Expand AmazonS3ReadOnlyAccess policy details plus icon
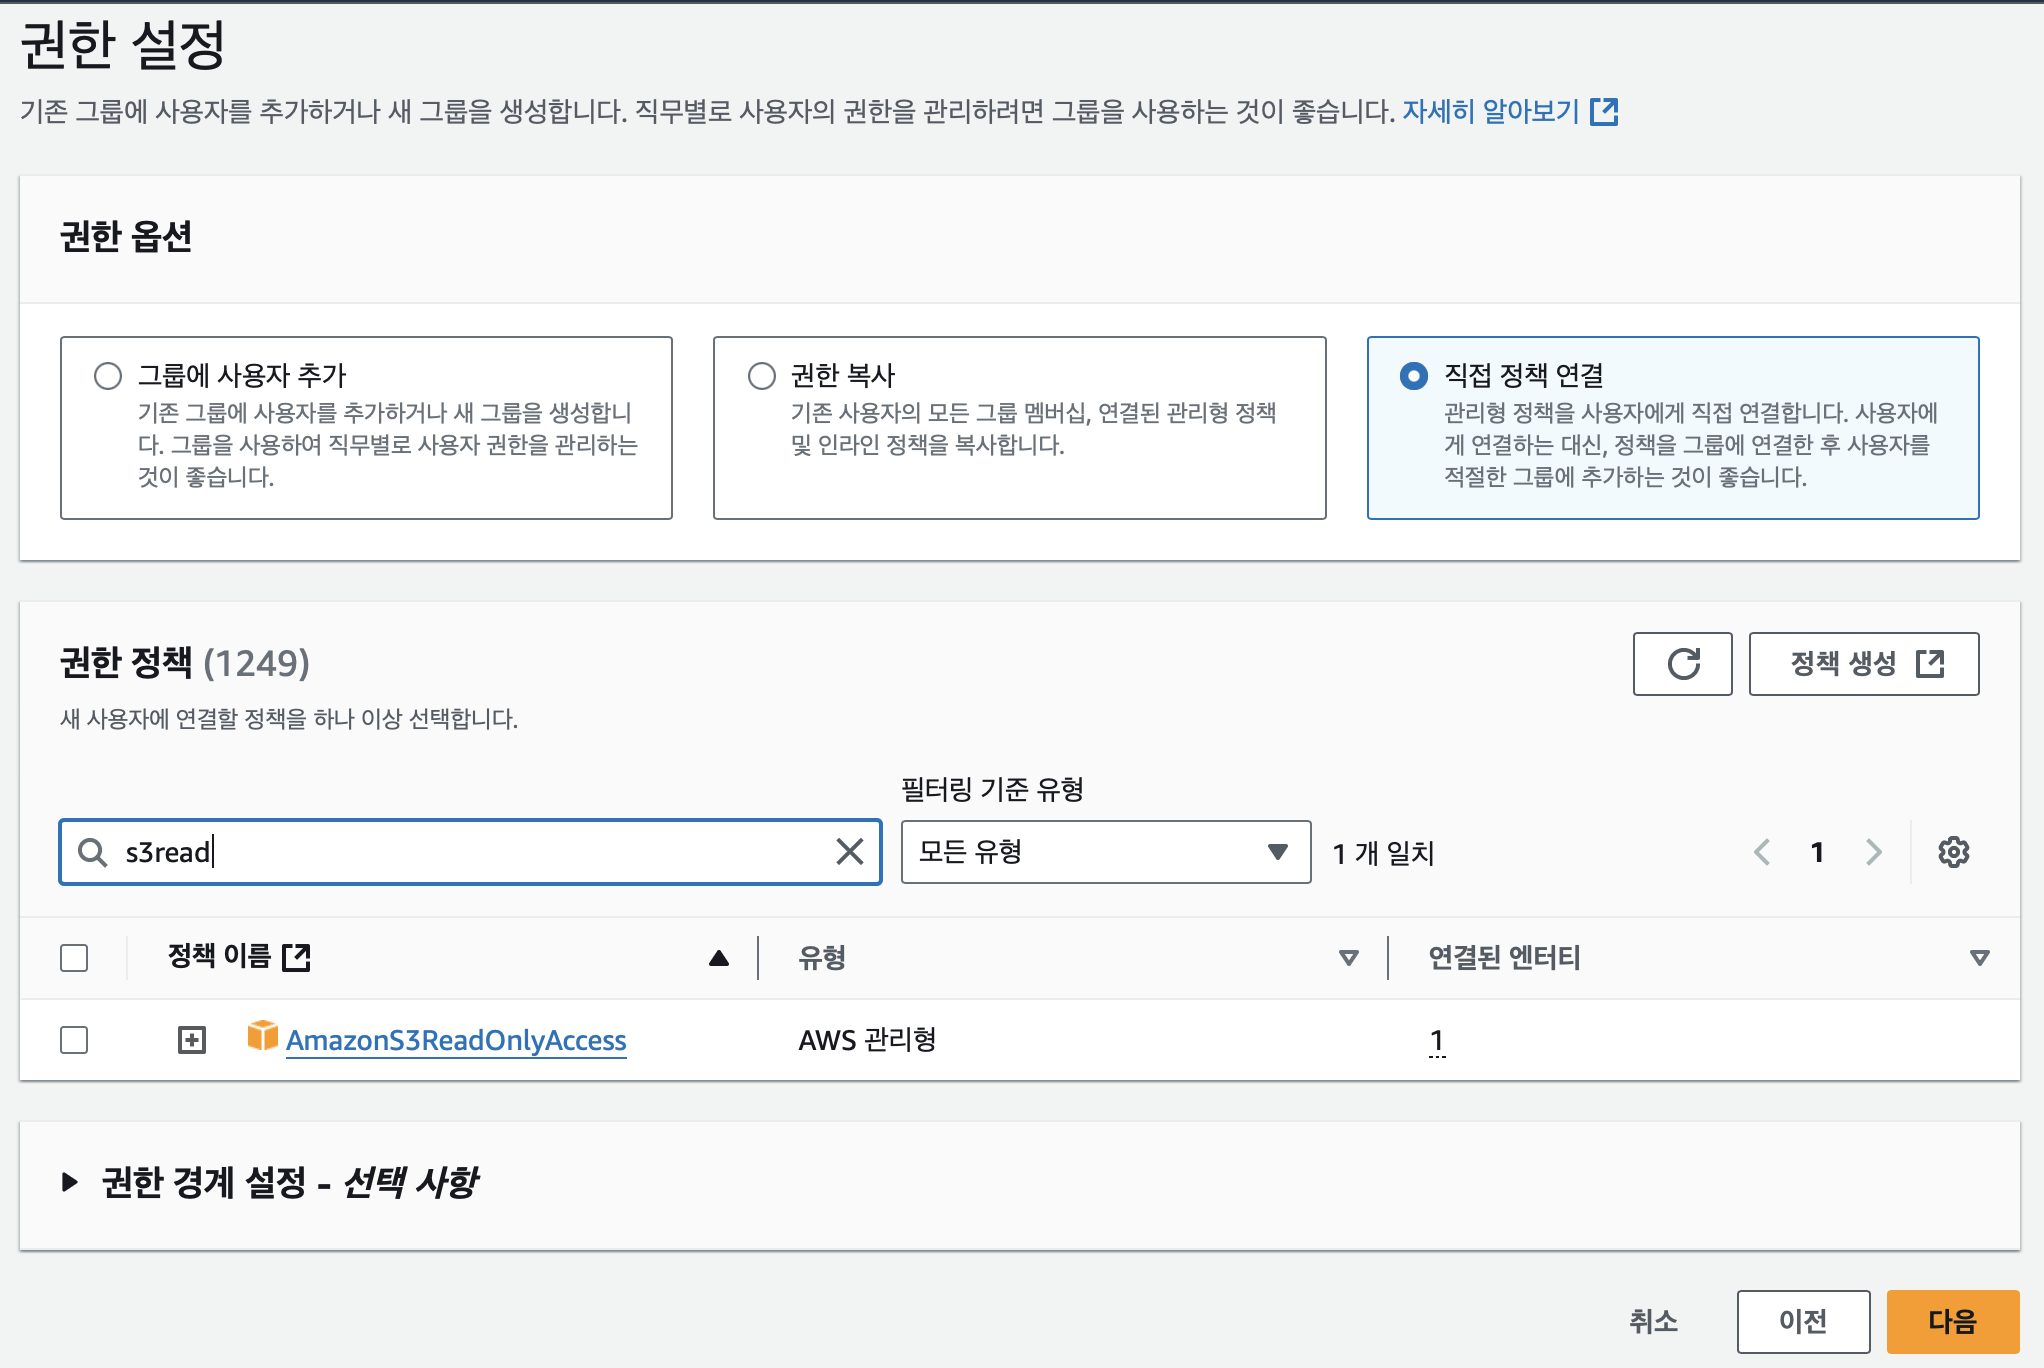 [192, 1040]
